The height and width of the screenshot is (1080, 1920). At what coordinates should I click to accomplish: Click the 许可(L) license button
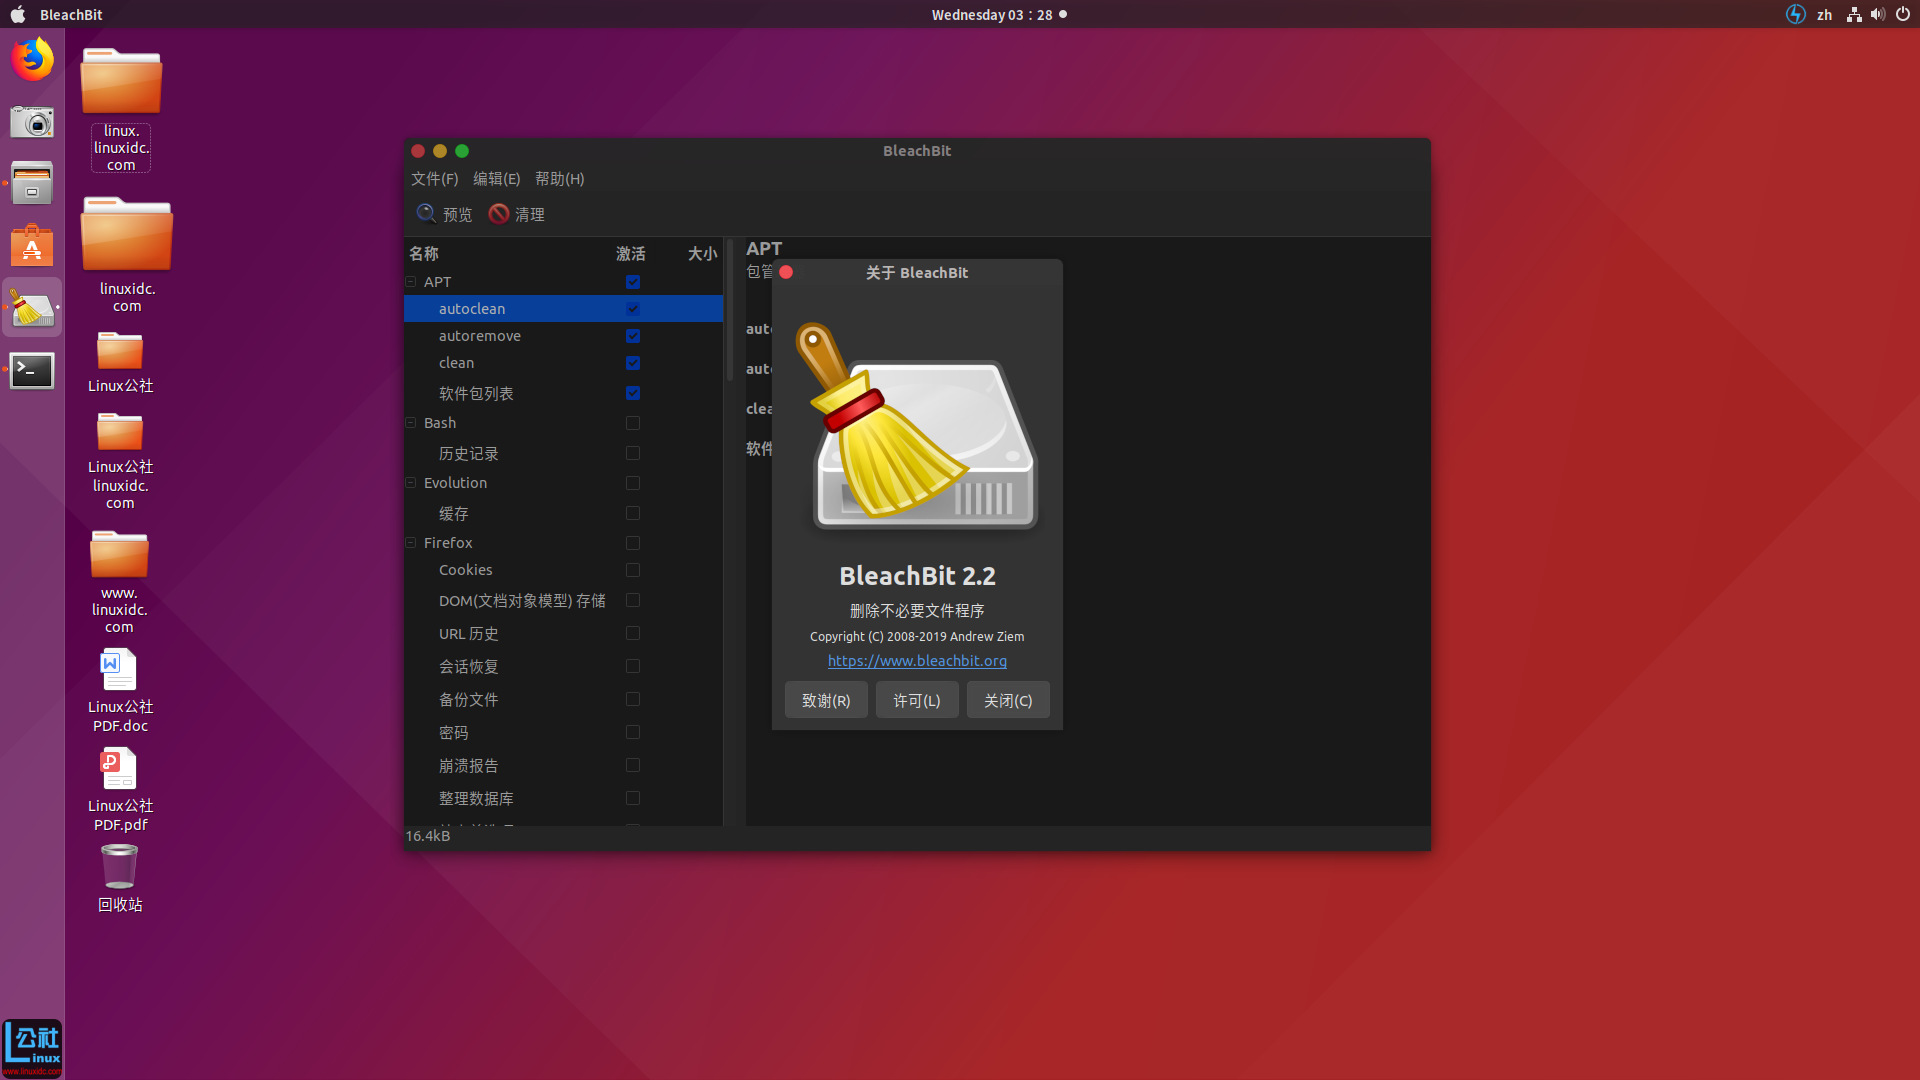[x=917, y=700]
